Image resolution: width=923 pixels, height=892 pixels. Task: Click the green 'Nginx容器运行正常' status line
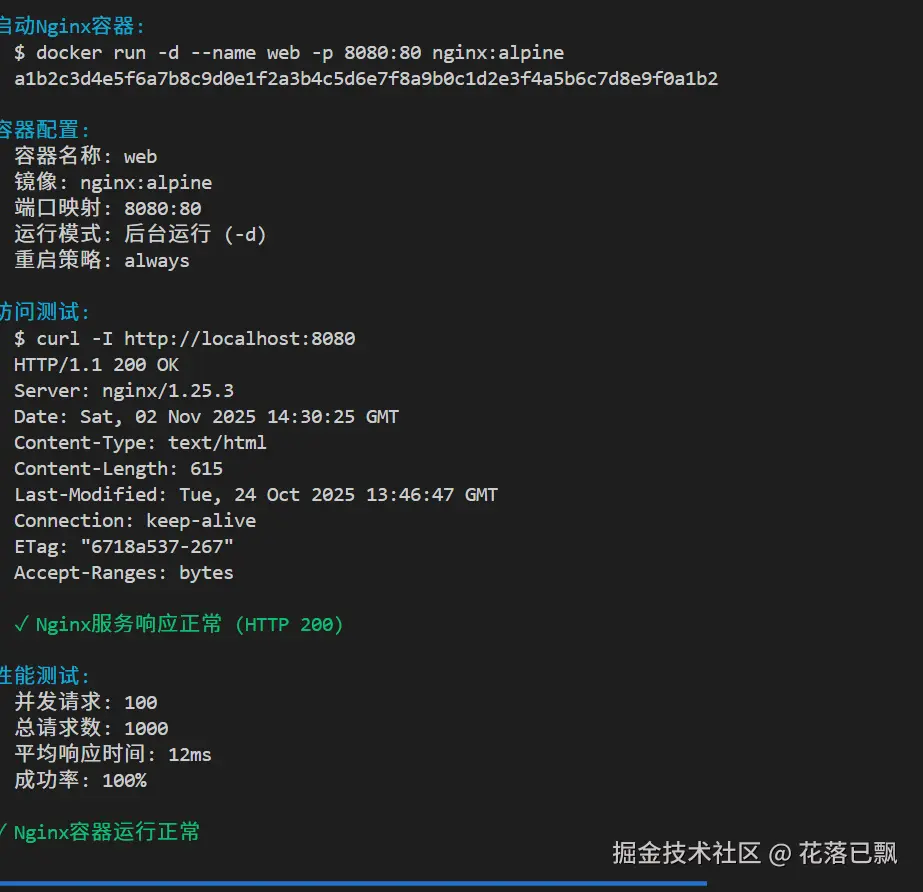click(100, 832)
